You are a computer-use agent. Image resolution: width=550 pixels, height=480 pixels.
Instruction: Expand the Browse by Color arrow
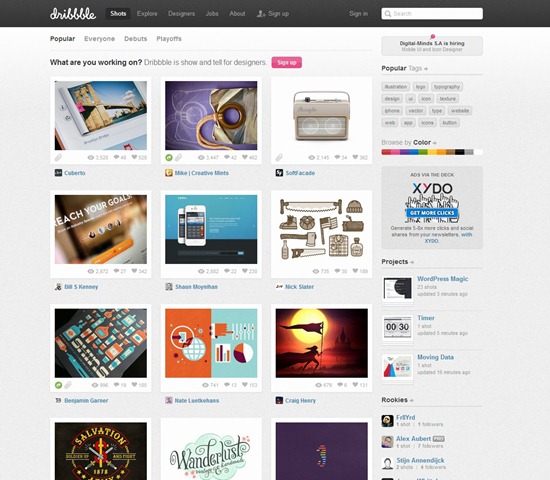point(435,143)
